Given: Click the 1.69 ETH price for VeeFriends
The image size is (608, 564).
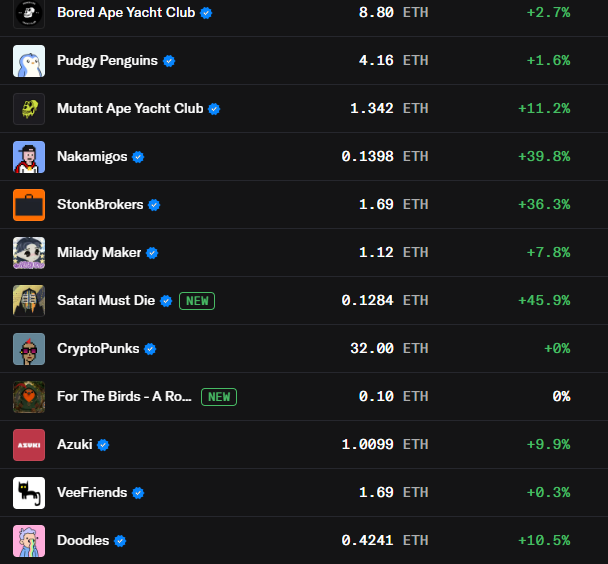Looking at the screenshot, I should [x=394, y=493].
